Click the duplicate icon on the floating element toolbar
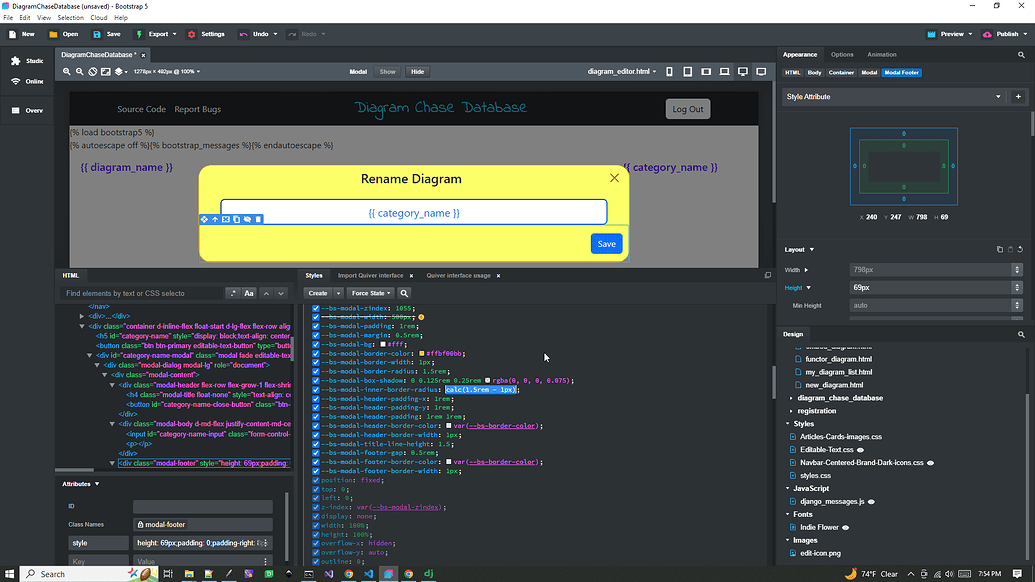 (236, 218)
